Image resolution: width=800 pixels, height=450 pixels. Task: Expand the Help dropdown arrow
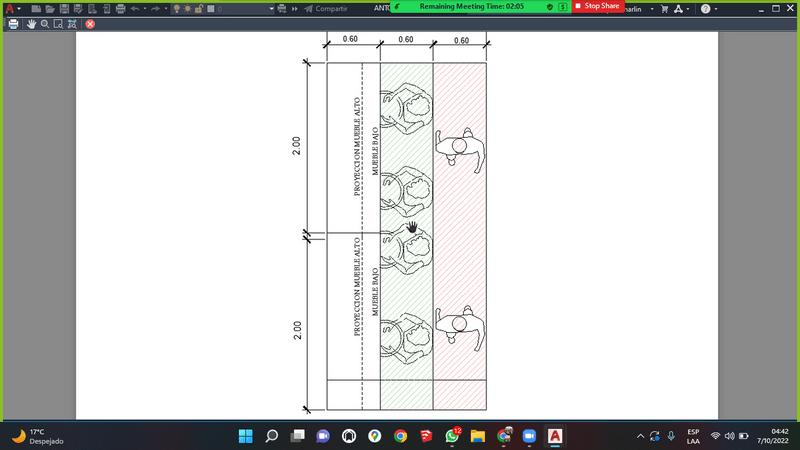(716, 9)
